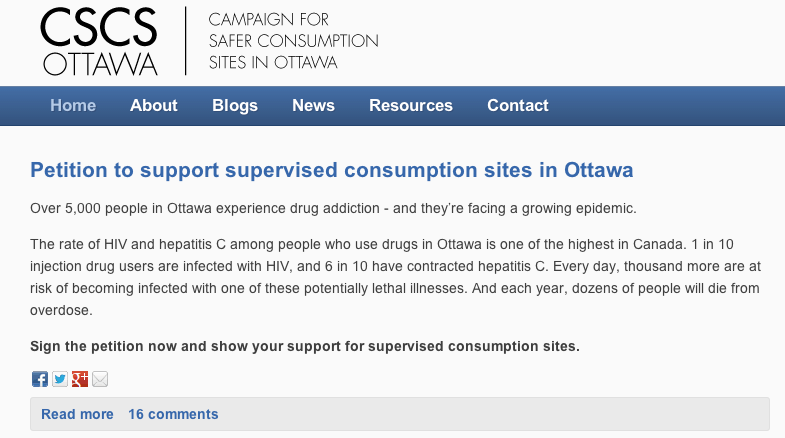Share the petition on Google Plus

(x=80, y=379)
